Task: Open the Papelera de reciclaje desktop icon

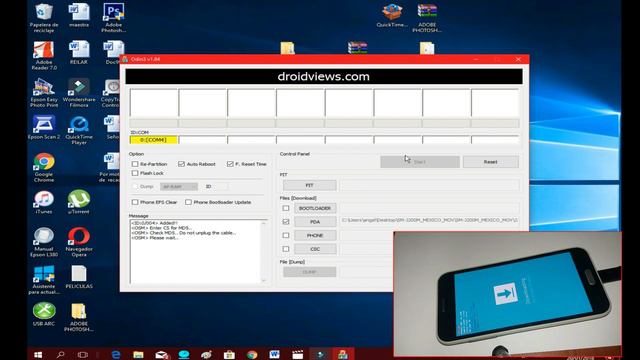Action: (x=44, y=18)
